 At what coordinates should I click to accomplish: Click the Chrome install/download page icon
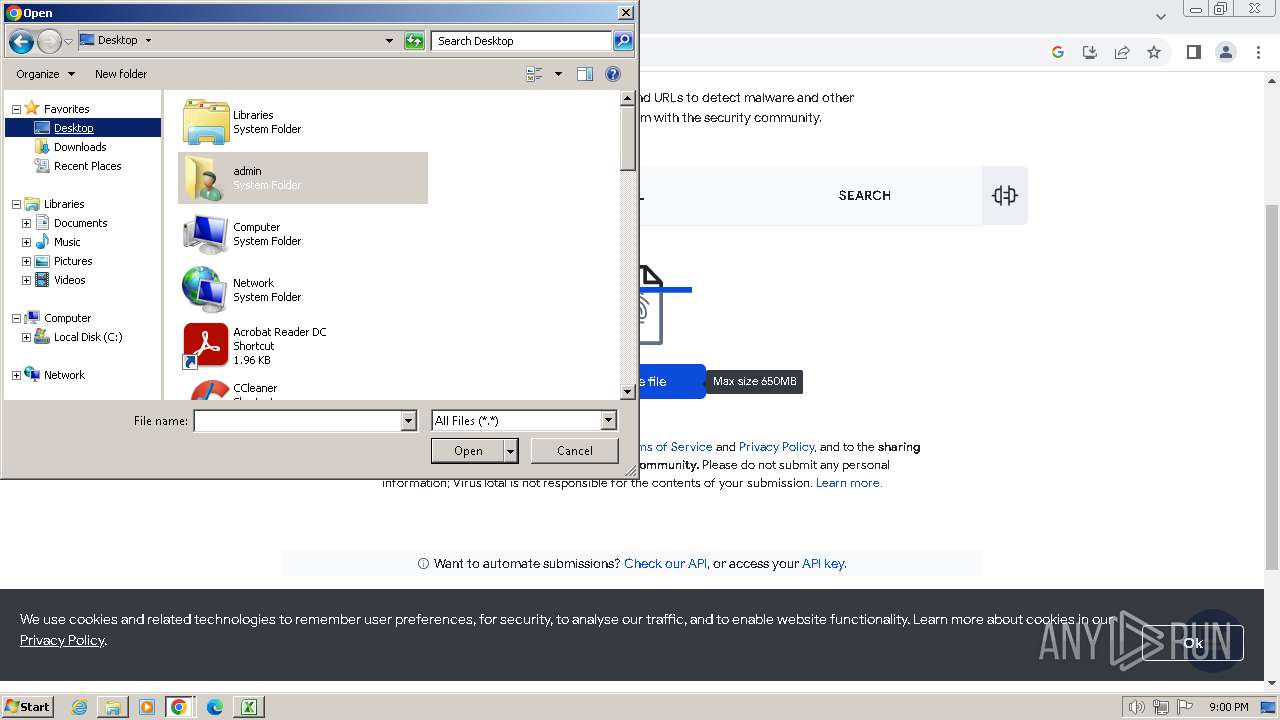pos(1090,52)
